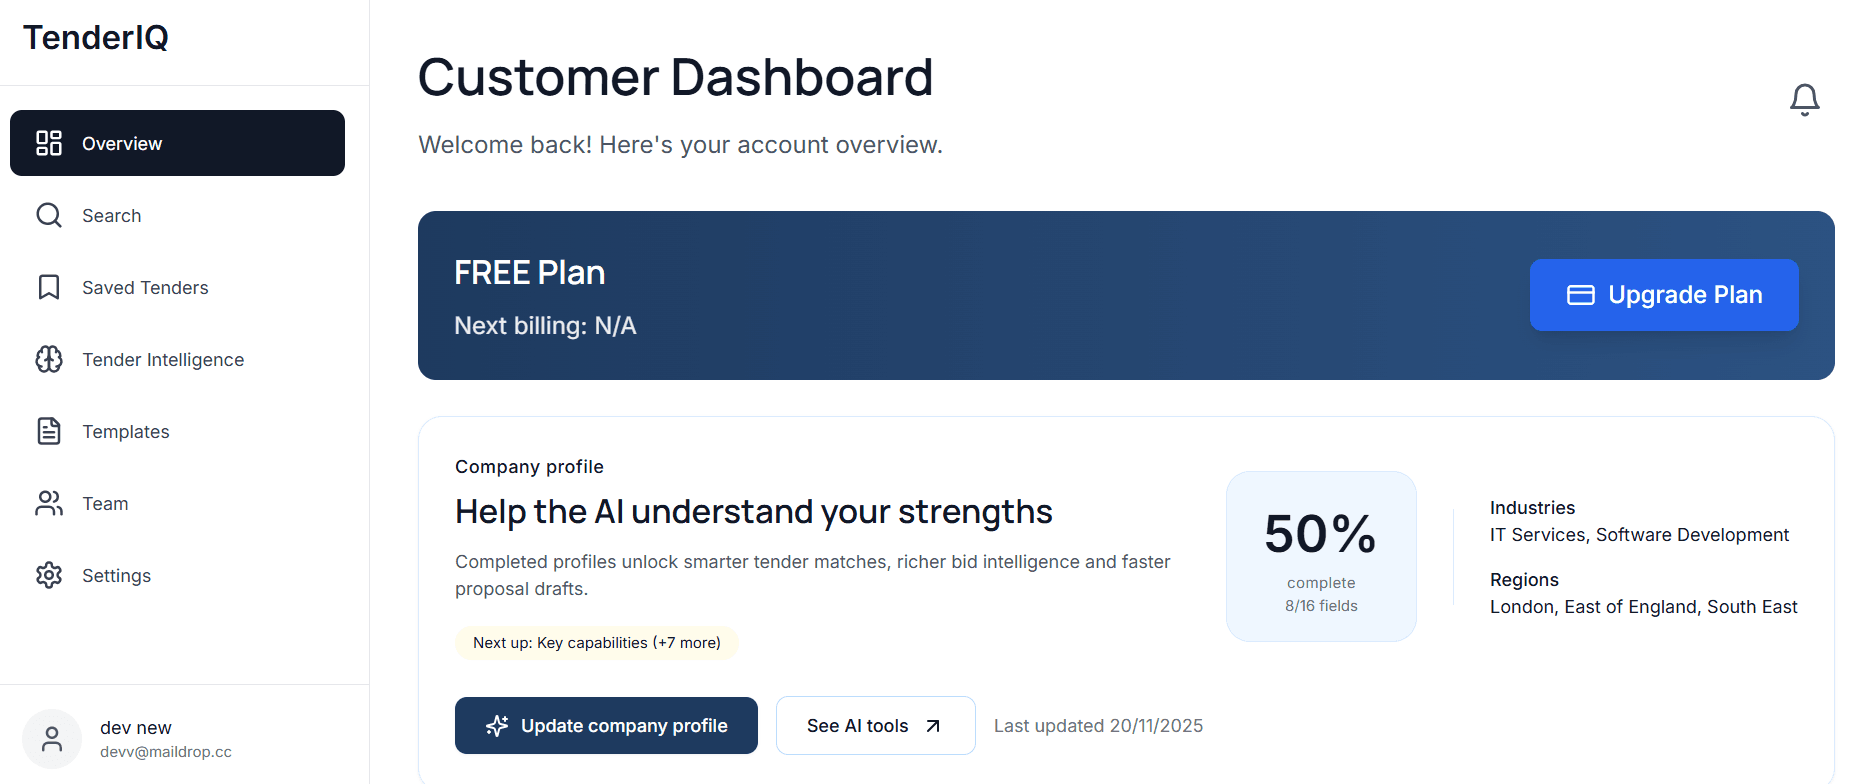Open See AI tools
The height and width of the screenshot is (784, 1861).
tap(875, 725)
